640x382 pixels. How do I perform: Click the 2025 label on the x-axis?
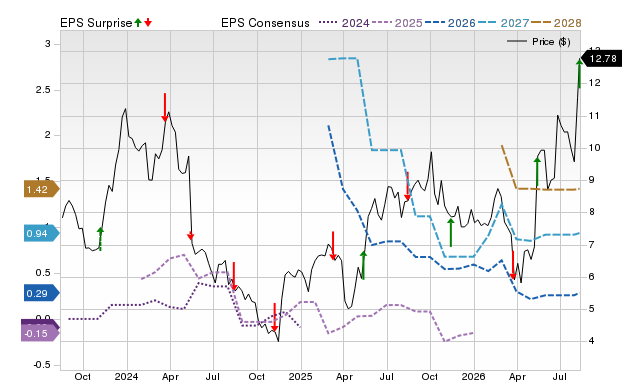(x=300, y=376)
